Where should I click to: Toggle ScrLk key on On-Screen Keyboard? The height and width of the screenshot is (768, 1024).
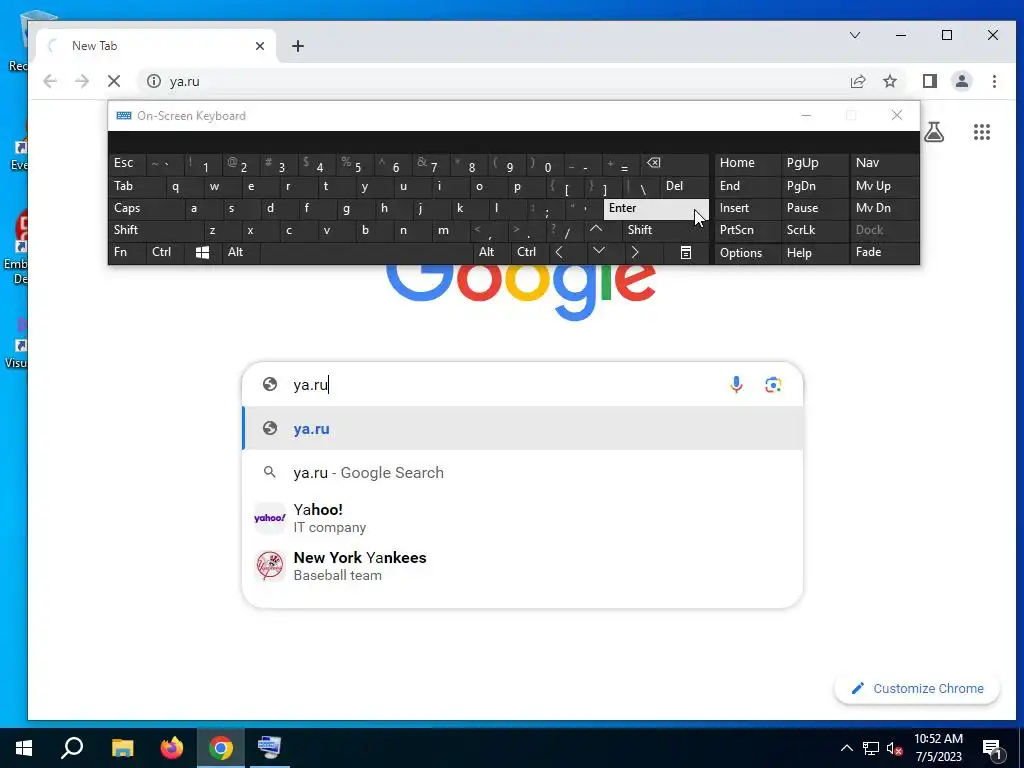point(815,230)
